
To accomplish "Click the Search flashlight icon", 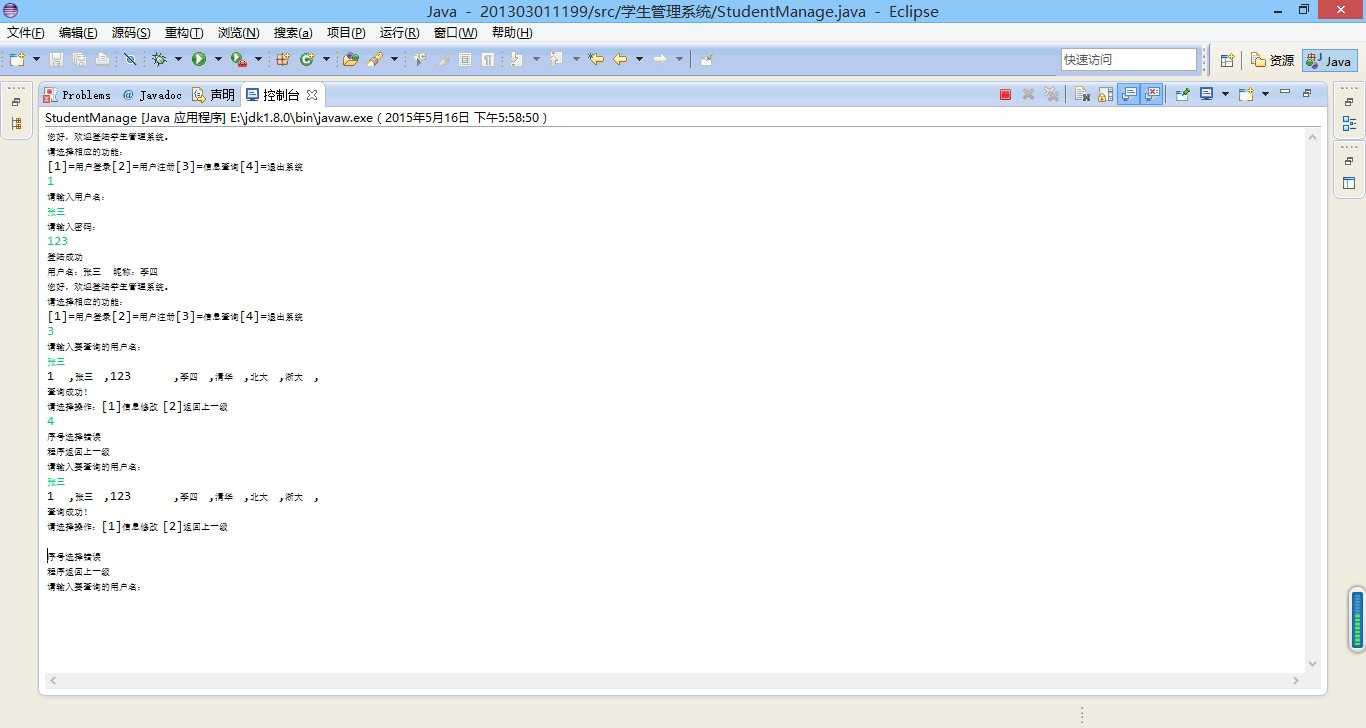I will tap(375, 60).
